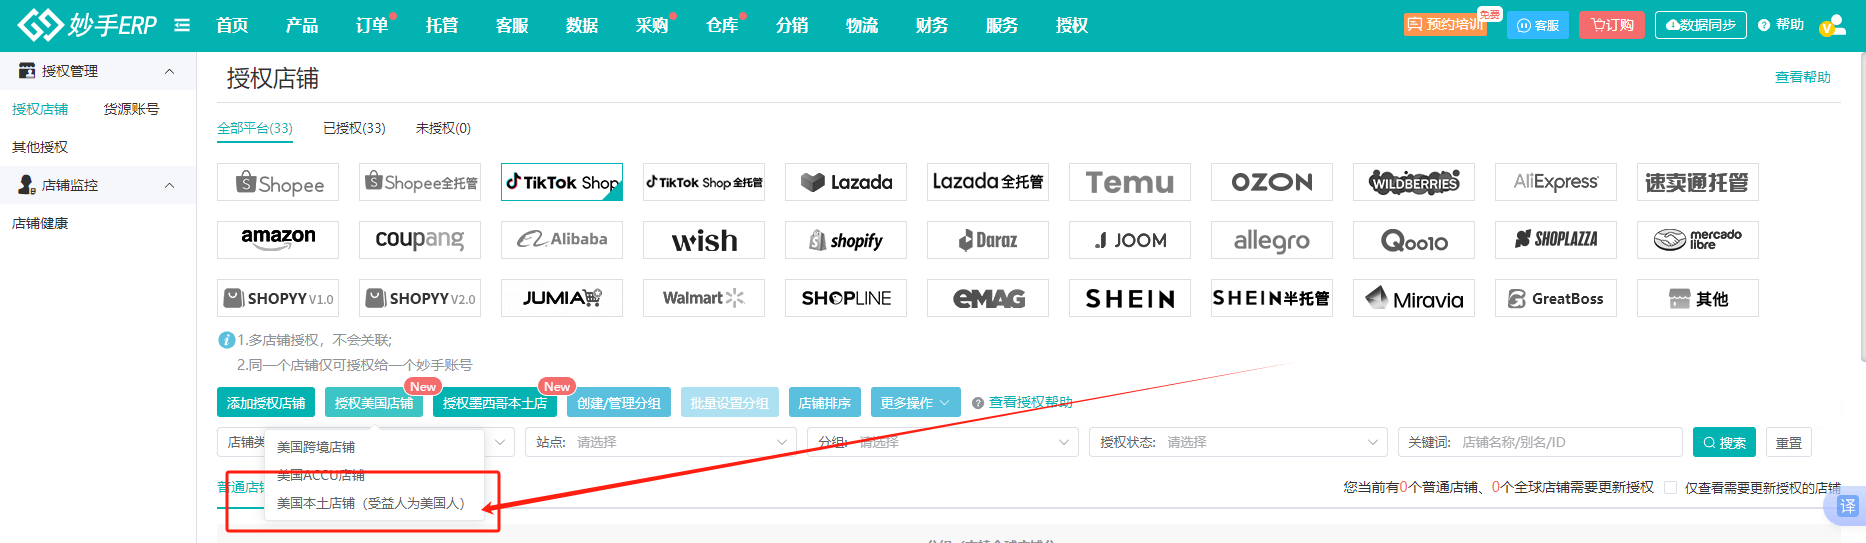Image resolution: width=1866 pixels, height=543 pixels.
Task: Click the 妙手ERP logo
Action: coord(88,25)
